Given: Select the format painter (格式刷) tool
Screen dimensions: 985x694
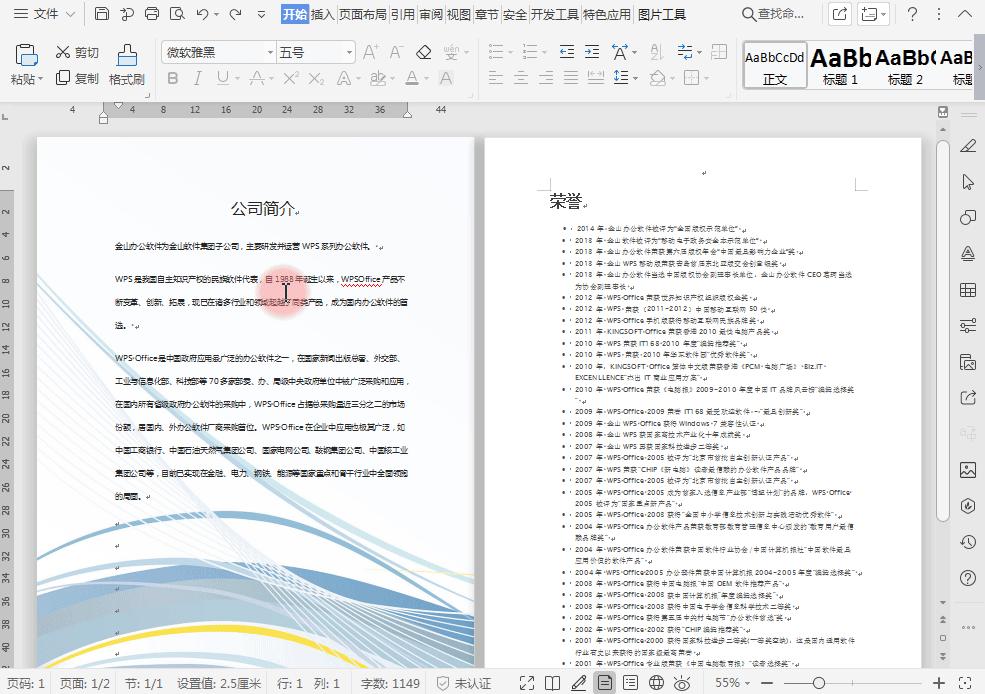Looking at the screenshot, I should 127,63.
